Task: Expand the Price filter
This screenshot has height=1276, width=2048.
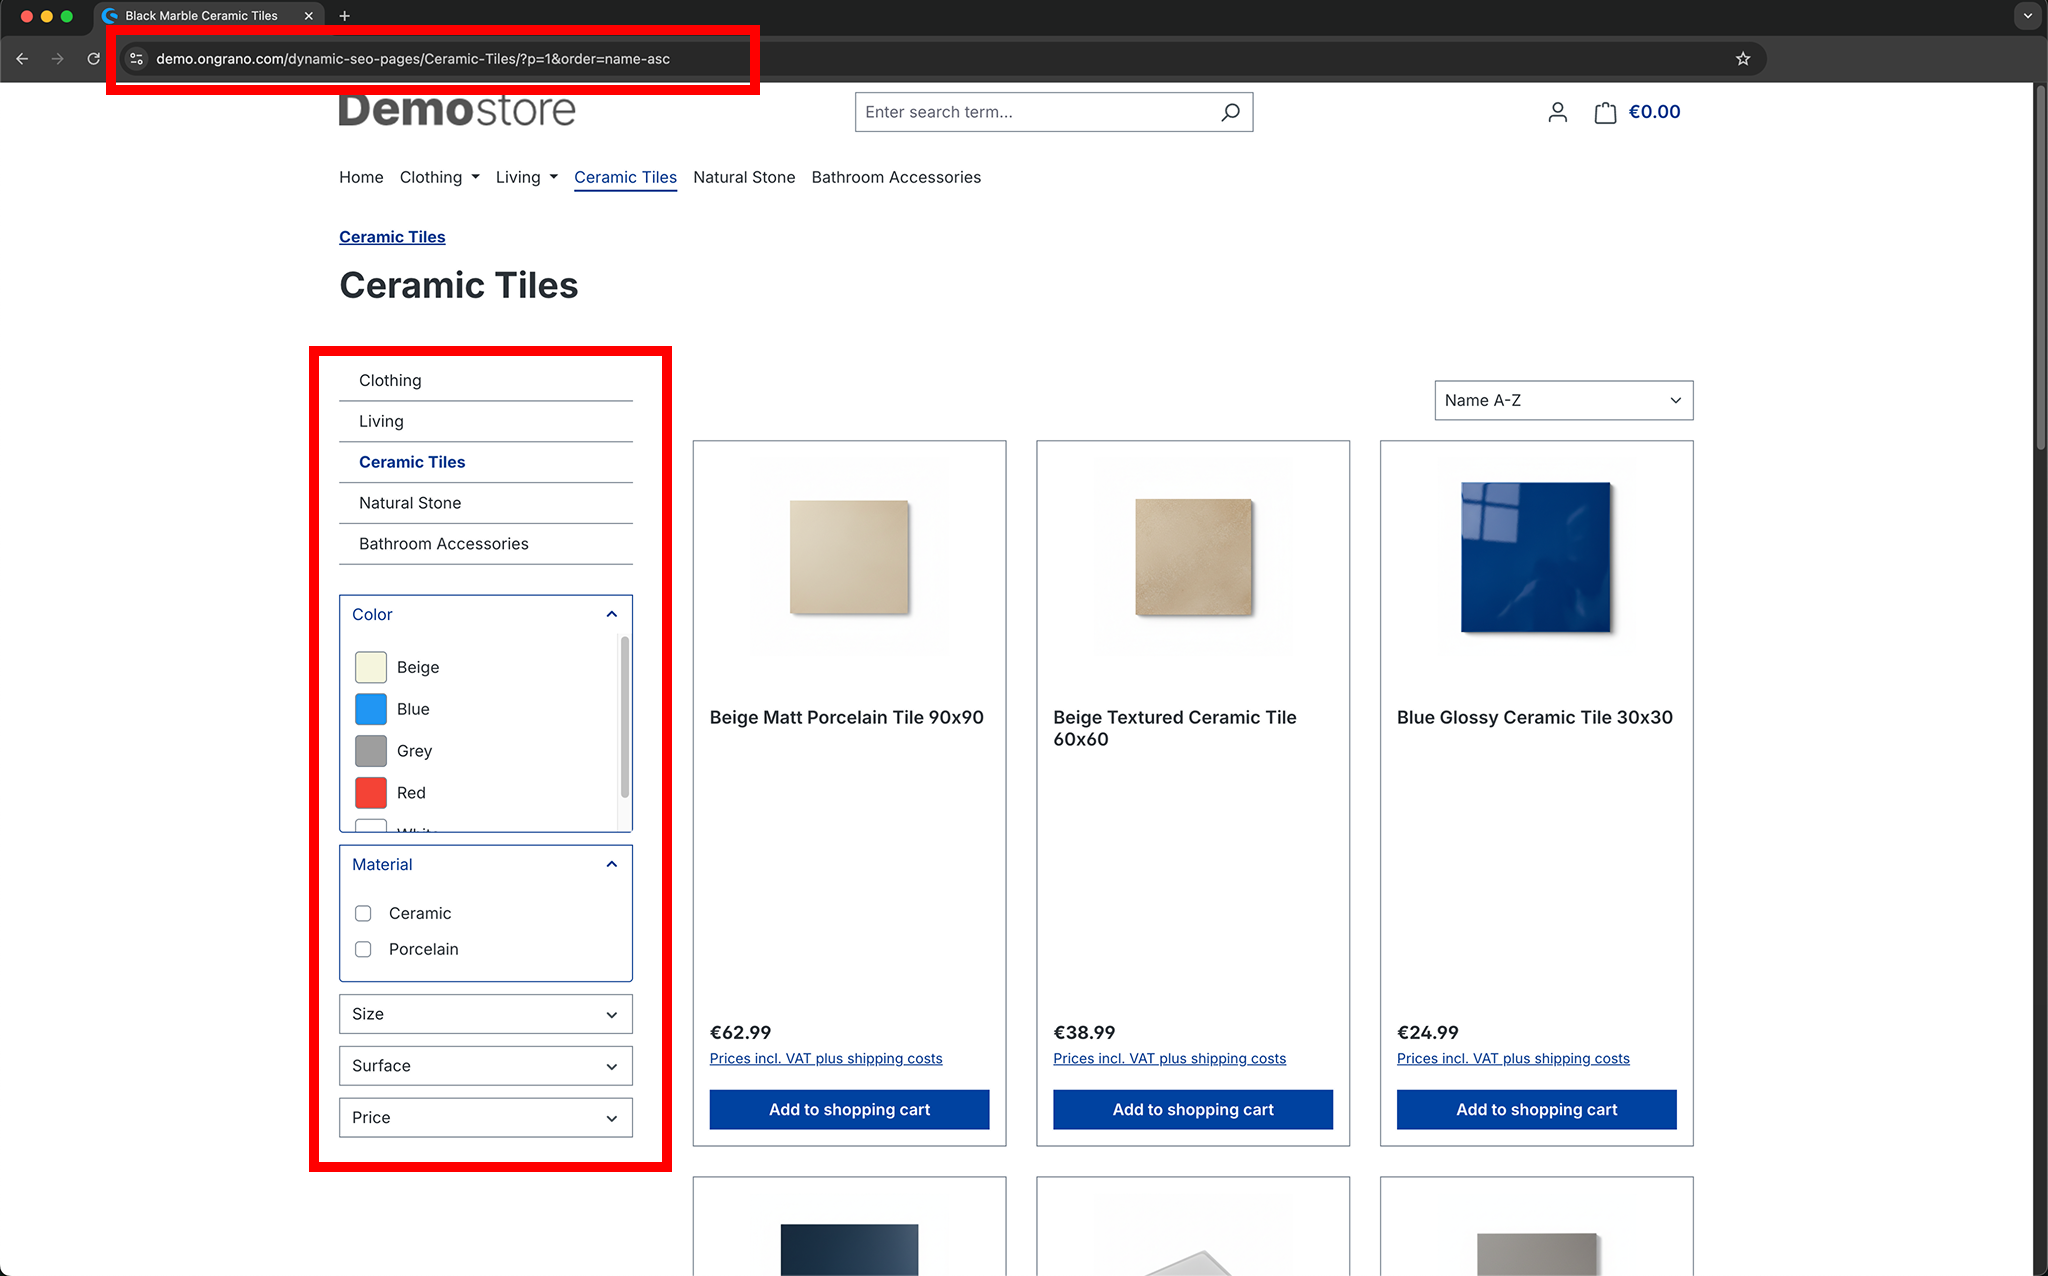Action: click(x=486, y=1118)
